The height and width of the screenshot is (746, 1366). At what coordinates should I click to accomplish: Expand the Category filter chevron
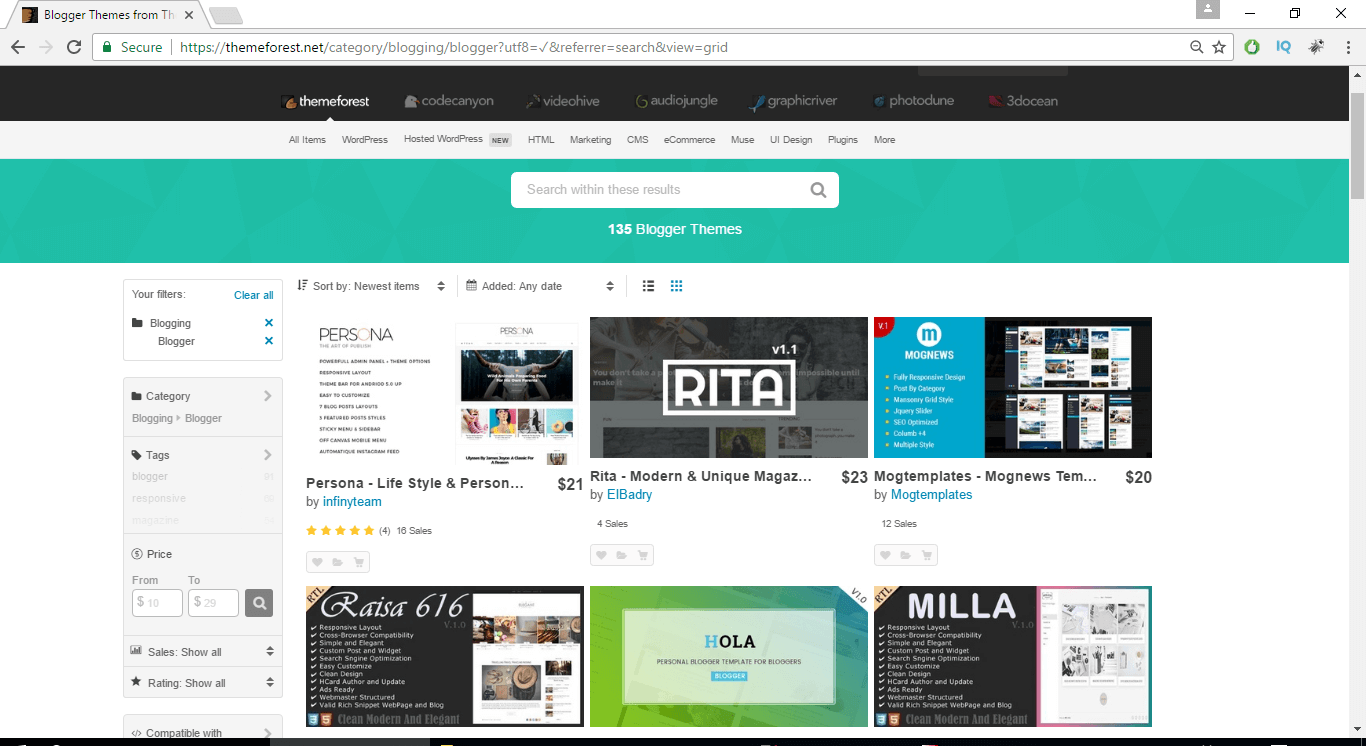[267, 396]
